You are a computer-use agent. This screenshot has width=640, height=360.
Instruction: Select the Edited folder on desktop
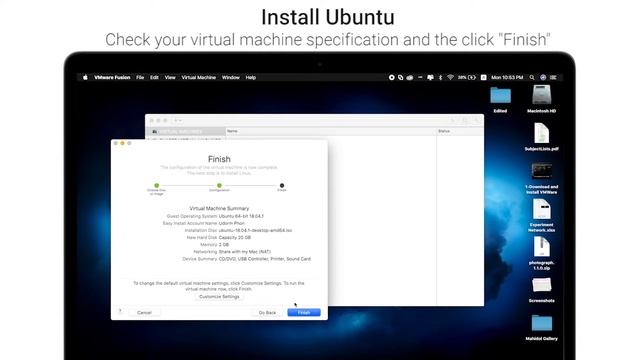500,96
